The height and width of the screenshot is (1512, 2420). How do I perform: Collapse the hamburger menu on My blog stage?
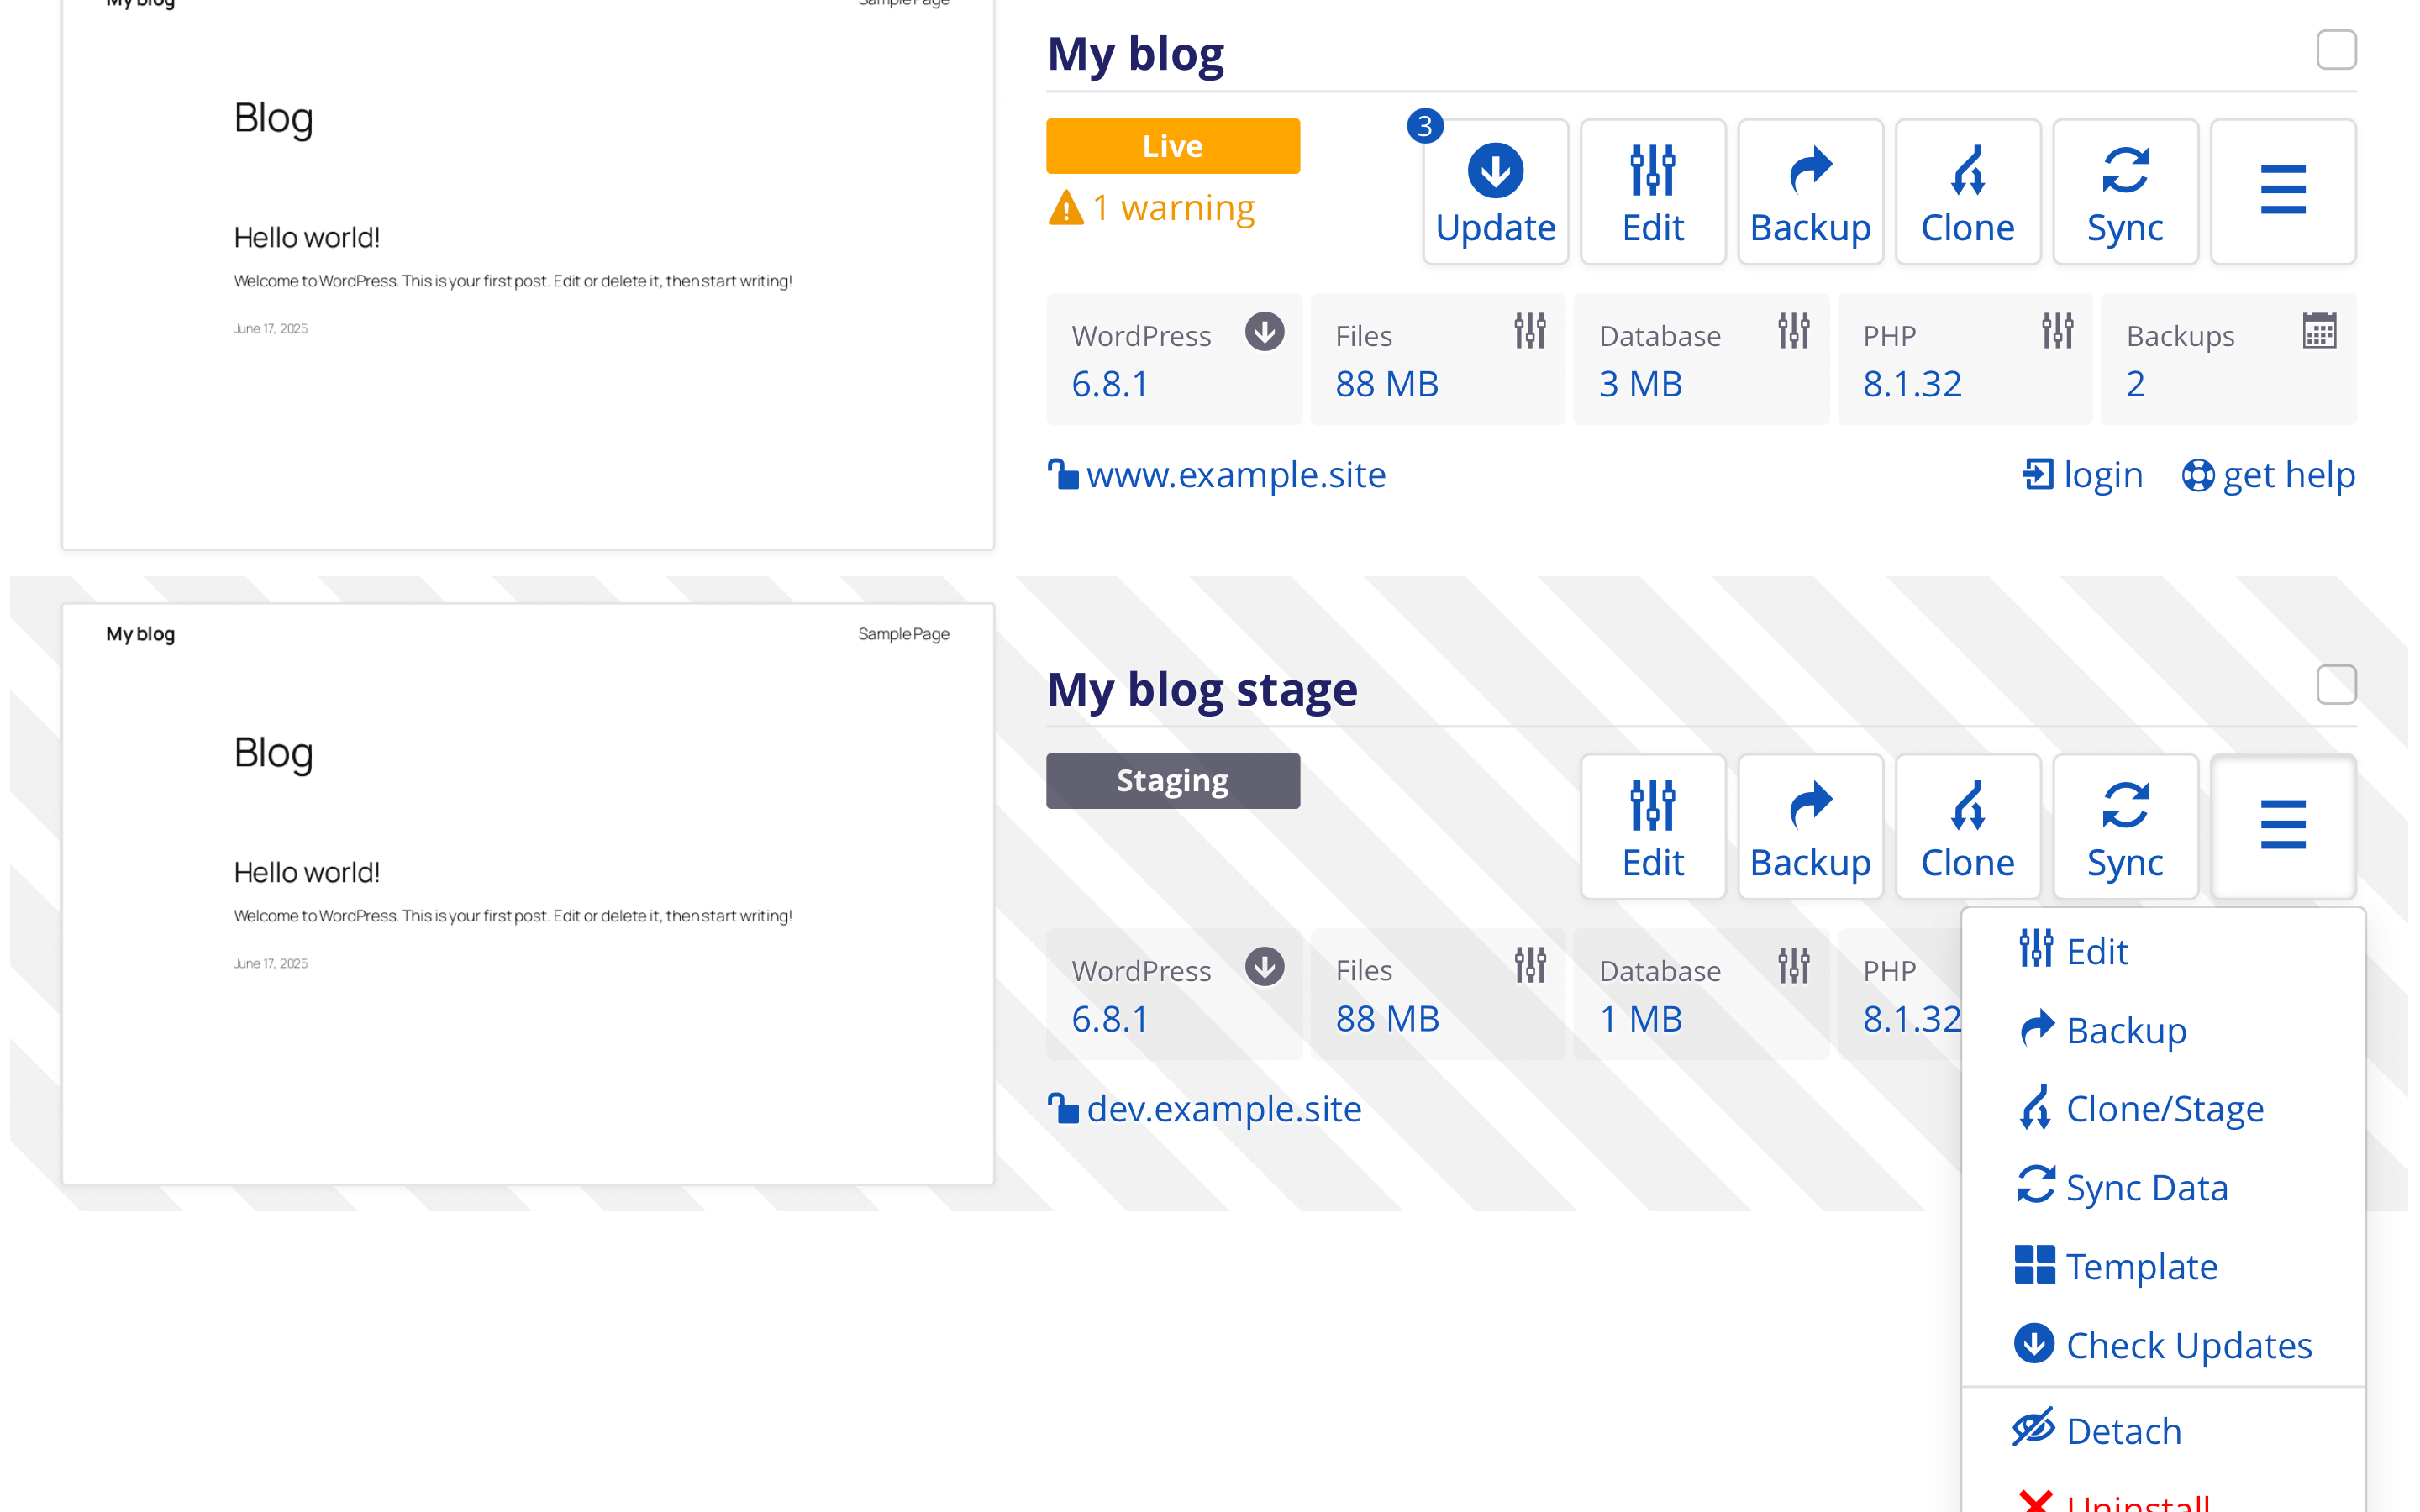[2283, 827]
